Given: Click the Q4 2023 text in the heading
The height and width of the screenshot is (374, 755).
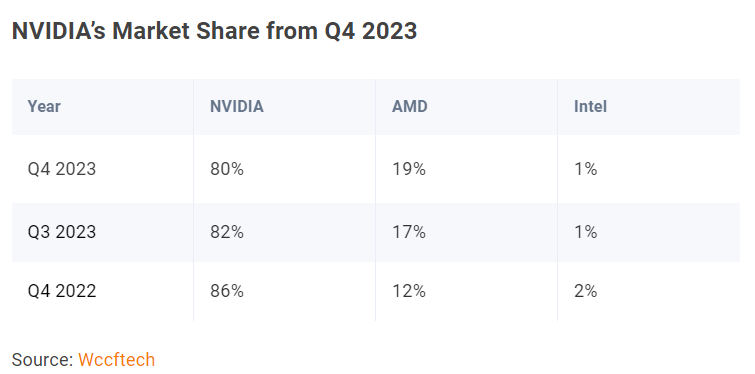Looking at the screenshot, I should (370, 31).
